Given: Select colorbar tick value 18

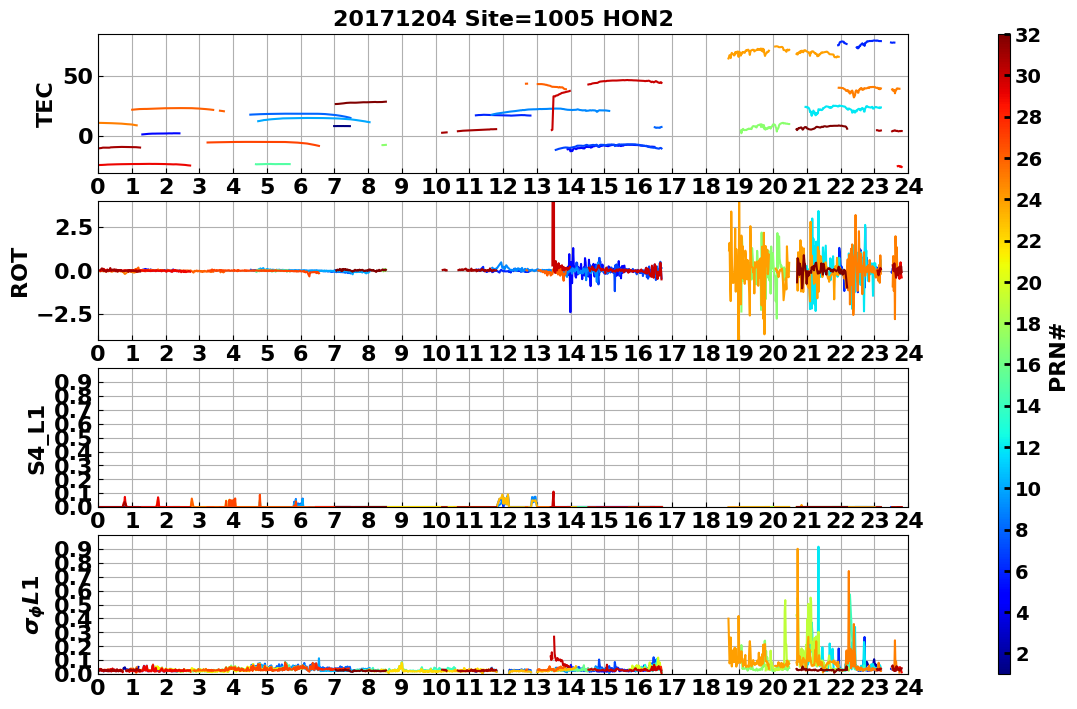Looking at the screenshot, I should pyautogui.click(x=1028, y=324).
